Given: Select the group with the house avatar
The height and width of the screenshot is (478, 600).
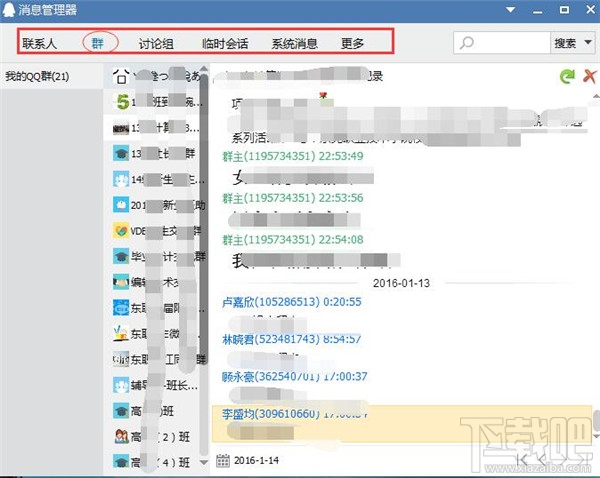Looking at the screenshot, I should (x=121, y=76).
